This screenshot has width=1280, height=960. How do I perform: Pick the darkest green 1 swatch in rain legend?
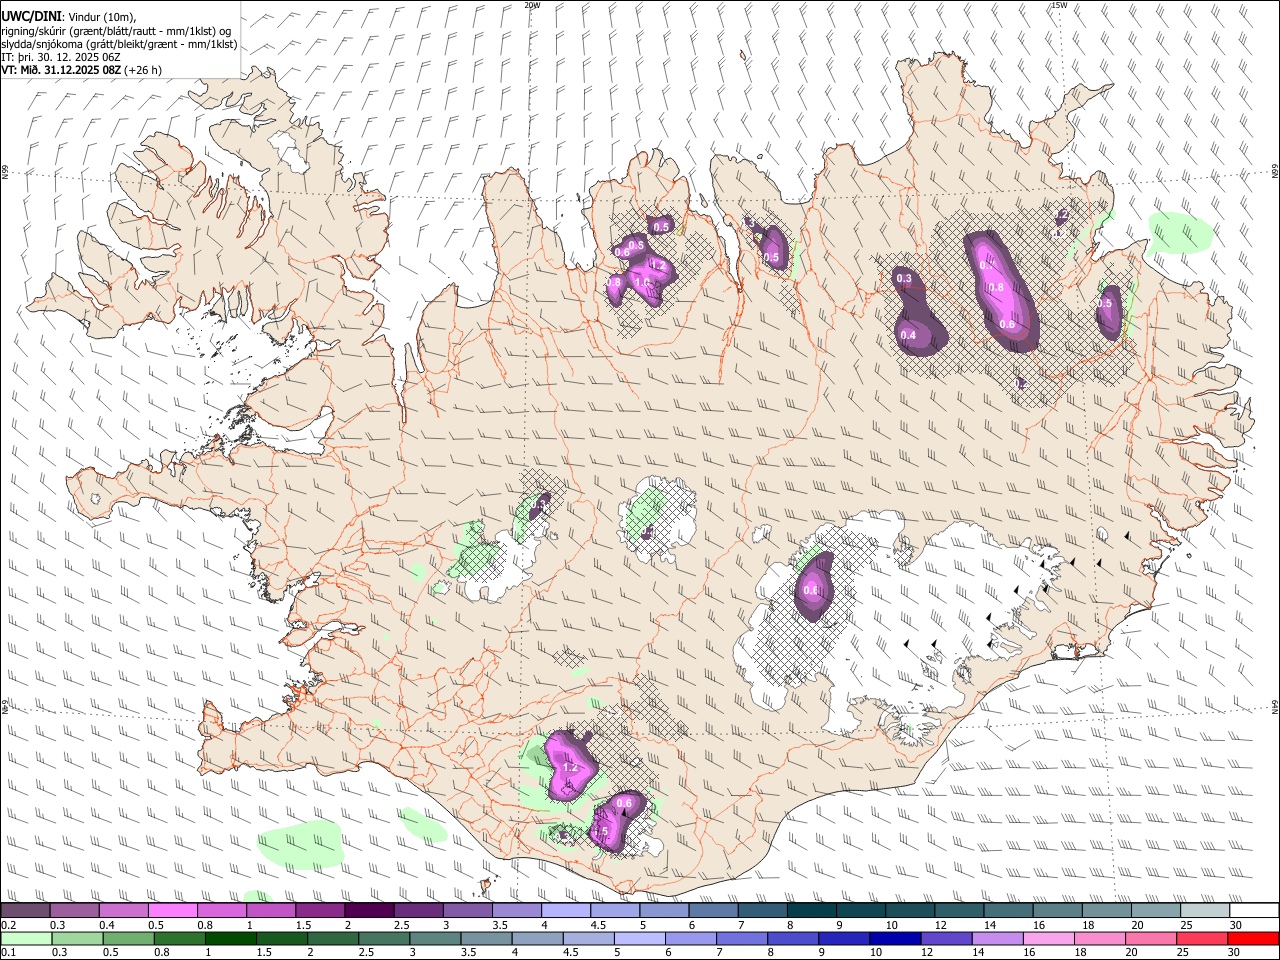click(231, 938)
